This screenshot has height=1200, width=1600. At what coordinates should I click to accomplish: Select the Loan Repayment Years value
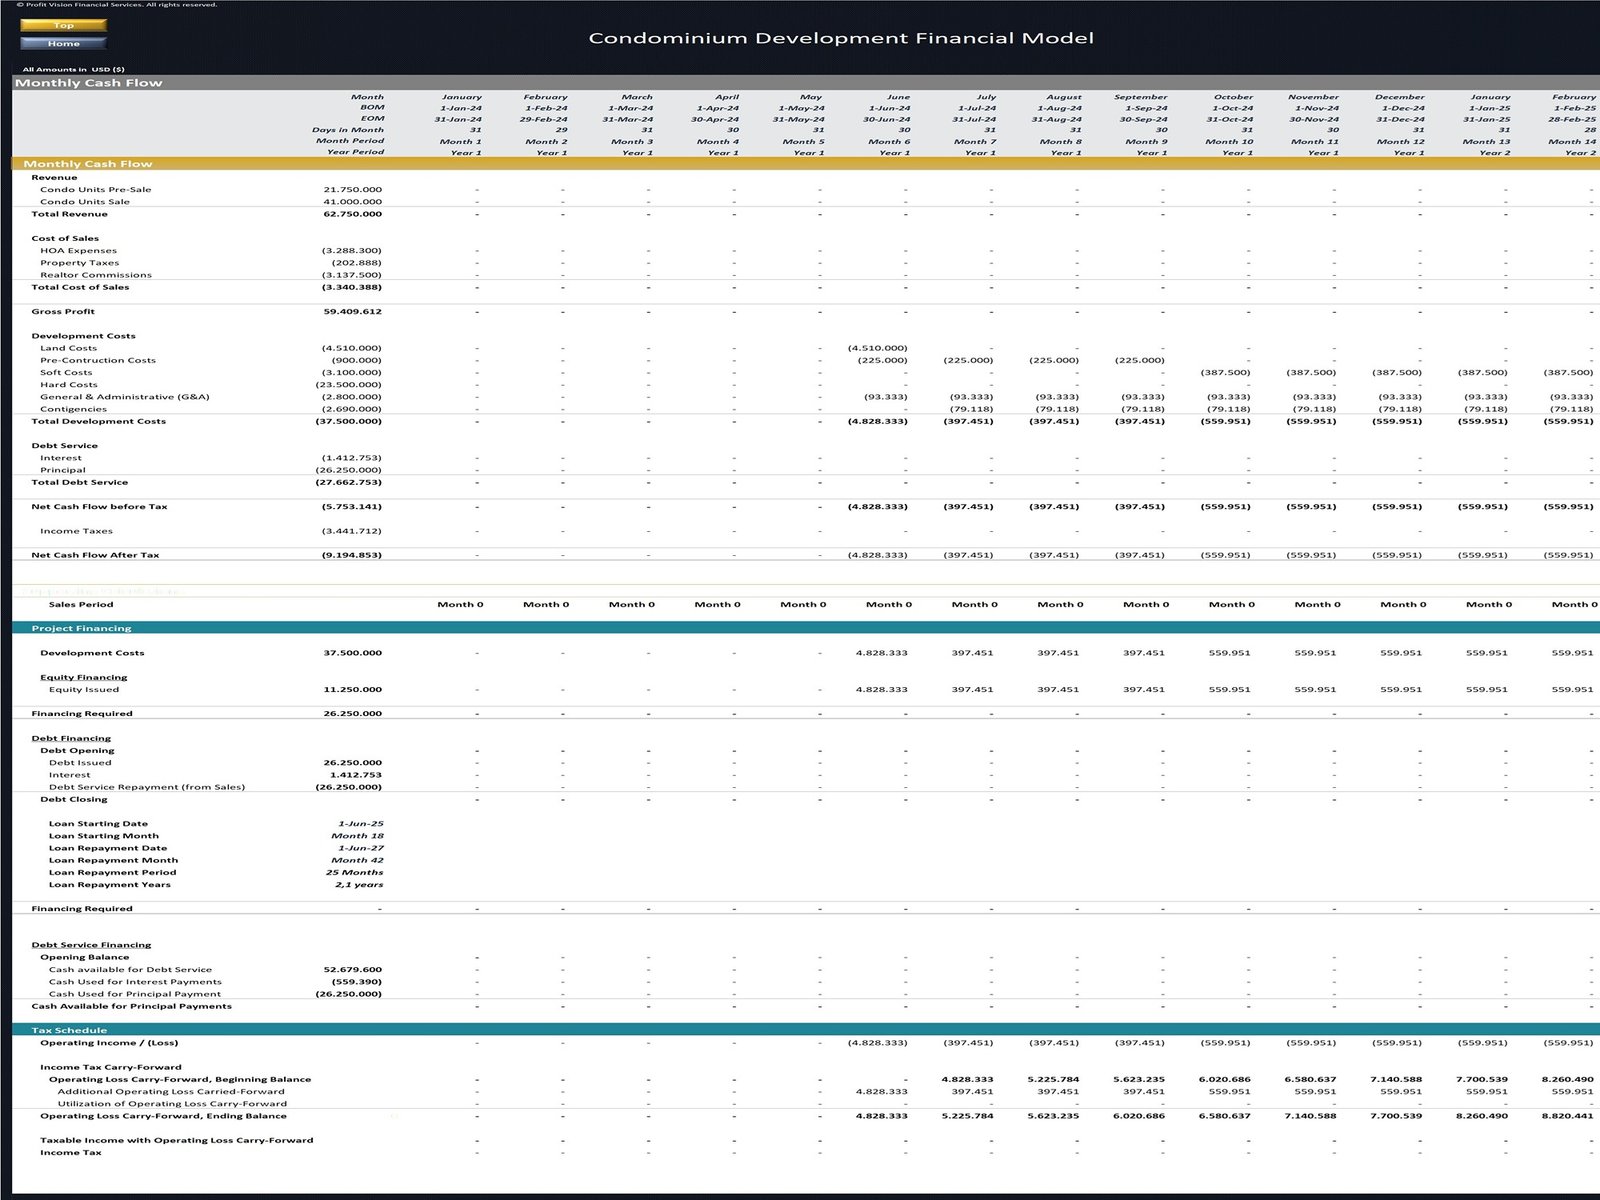tap(359, 885)
